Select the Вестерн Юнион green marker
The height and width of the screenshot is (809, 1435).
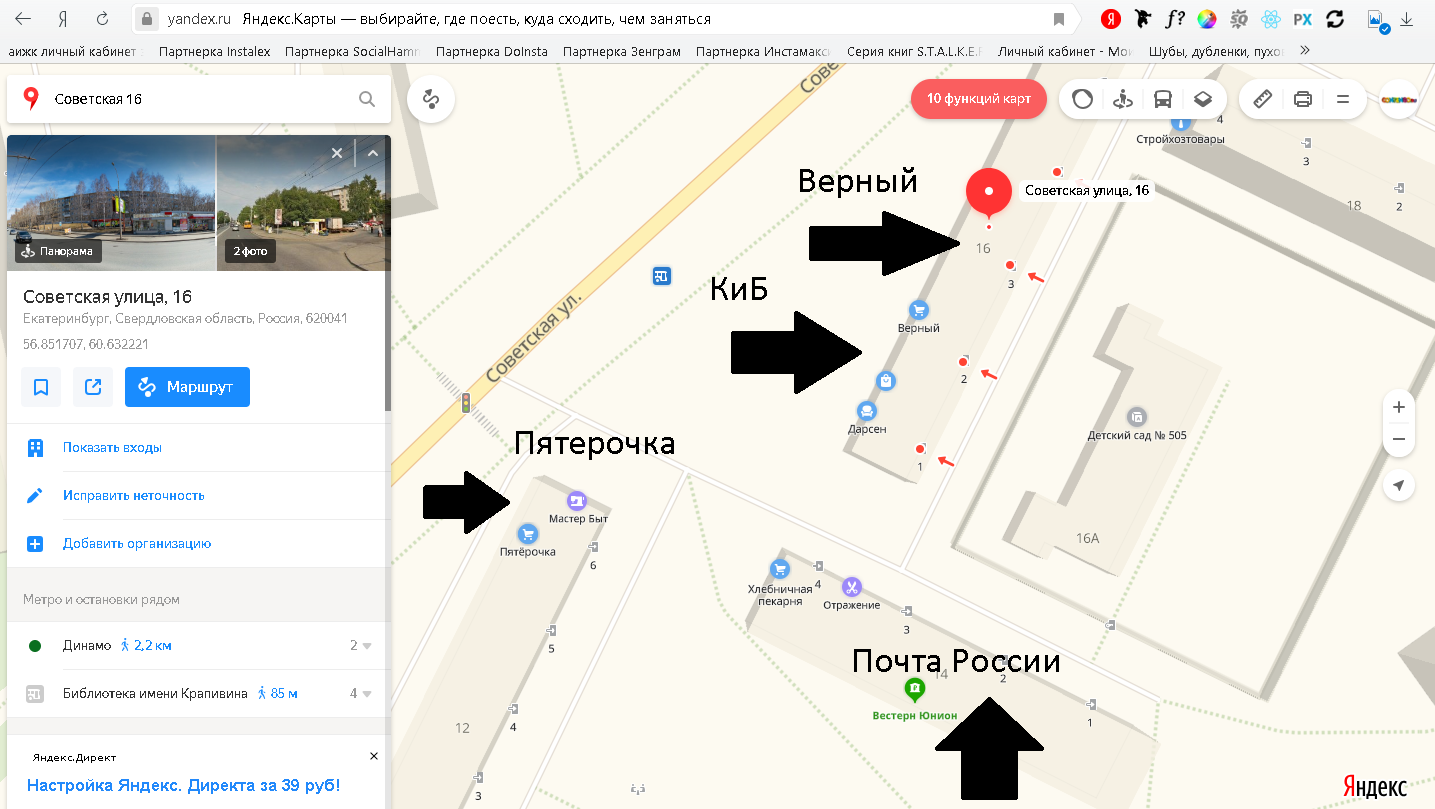click(x=914, y=688)
